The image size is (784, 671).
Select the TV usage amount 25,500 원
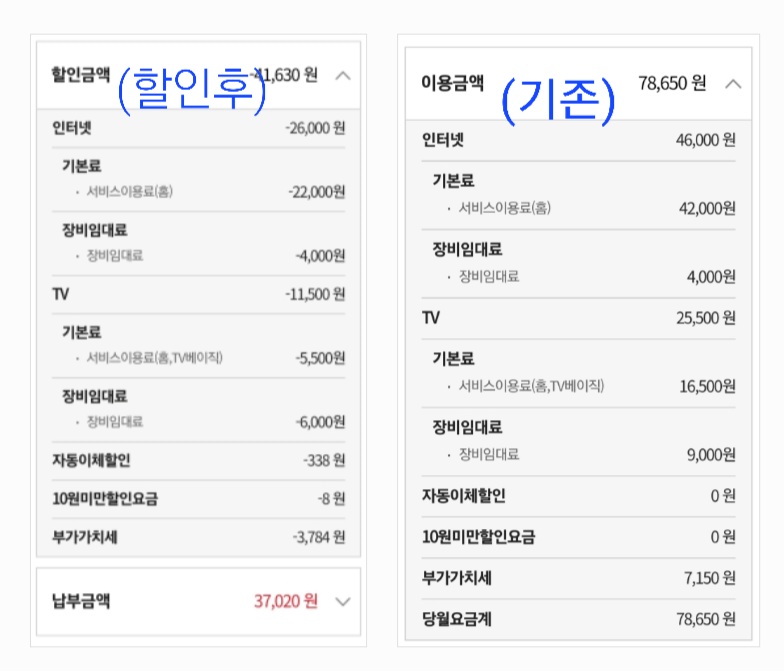[x=705, y=318]
